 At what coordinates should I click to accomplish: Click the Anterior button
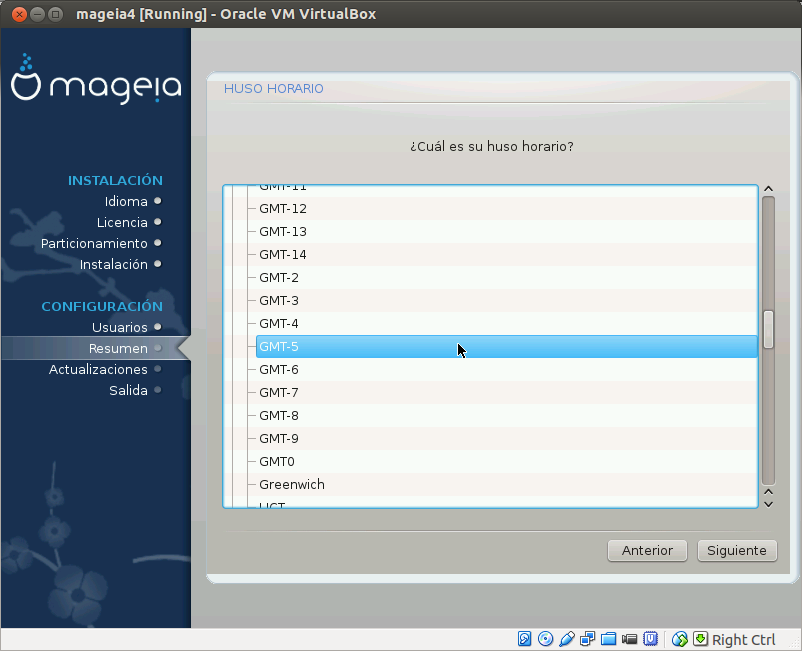pos(647,550)
